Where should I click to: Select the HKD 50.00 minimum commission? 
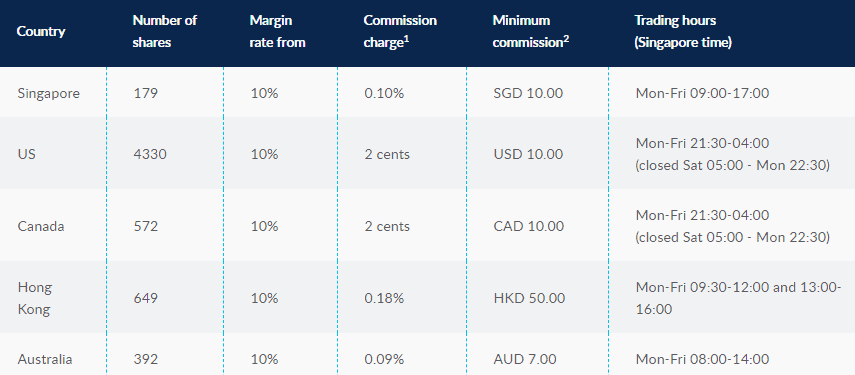pyautogui.click(x=529, y=298)
